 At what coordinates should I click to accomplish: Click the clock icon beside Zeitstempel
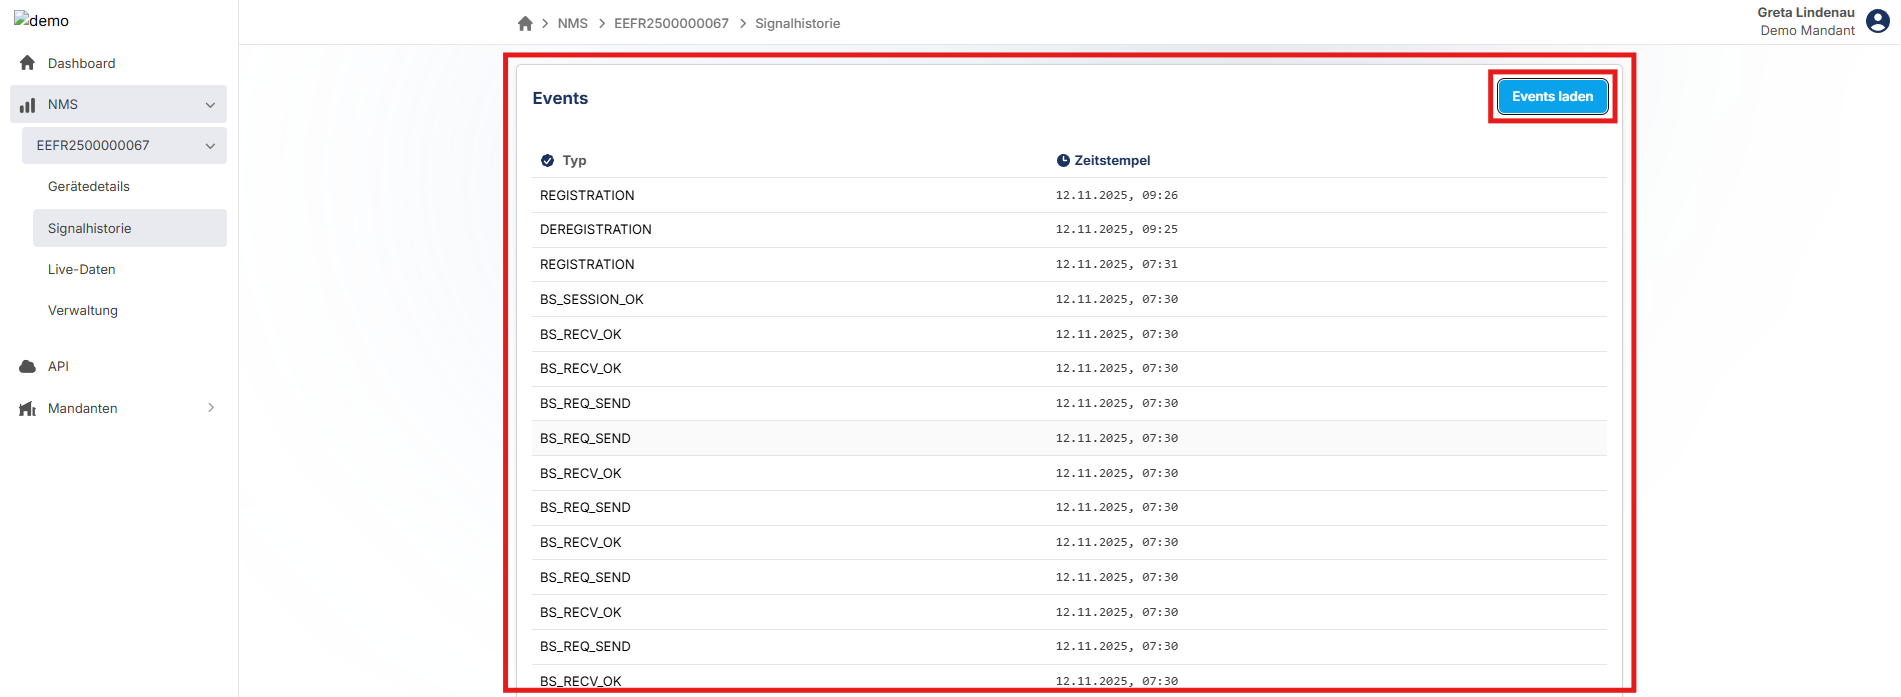pyautogui.click(x=1063, y=160)
